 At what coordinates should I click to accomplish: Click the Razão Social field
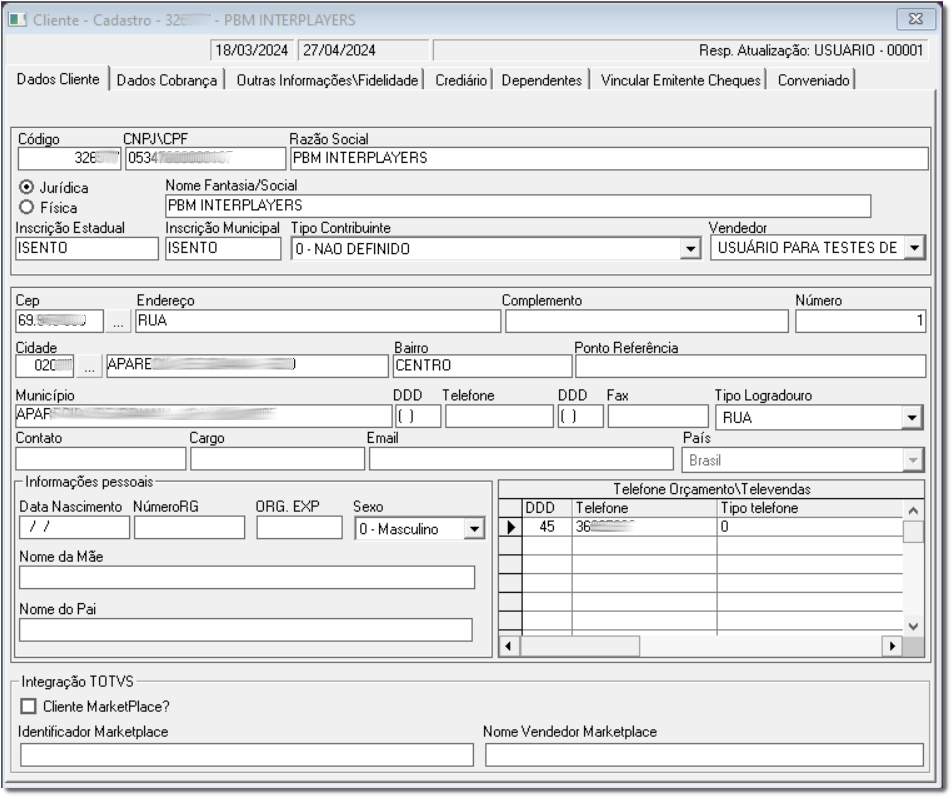click(609, 158)
